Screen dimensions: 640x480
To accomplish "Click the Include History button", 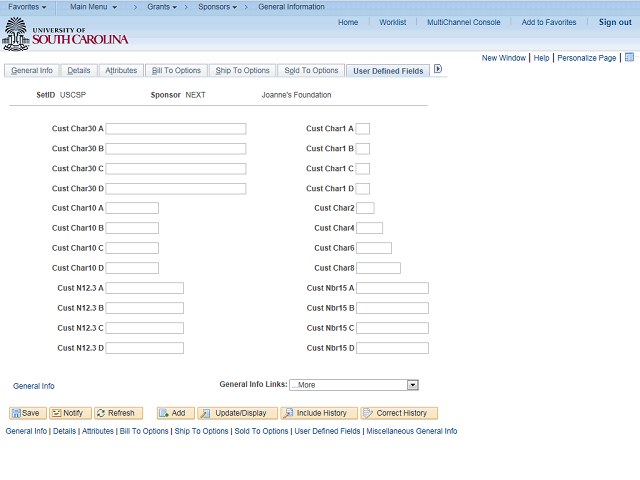I will pos(319,413).
